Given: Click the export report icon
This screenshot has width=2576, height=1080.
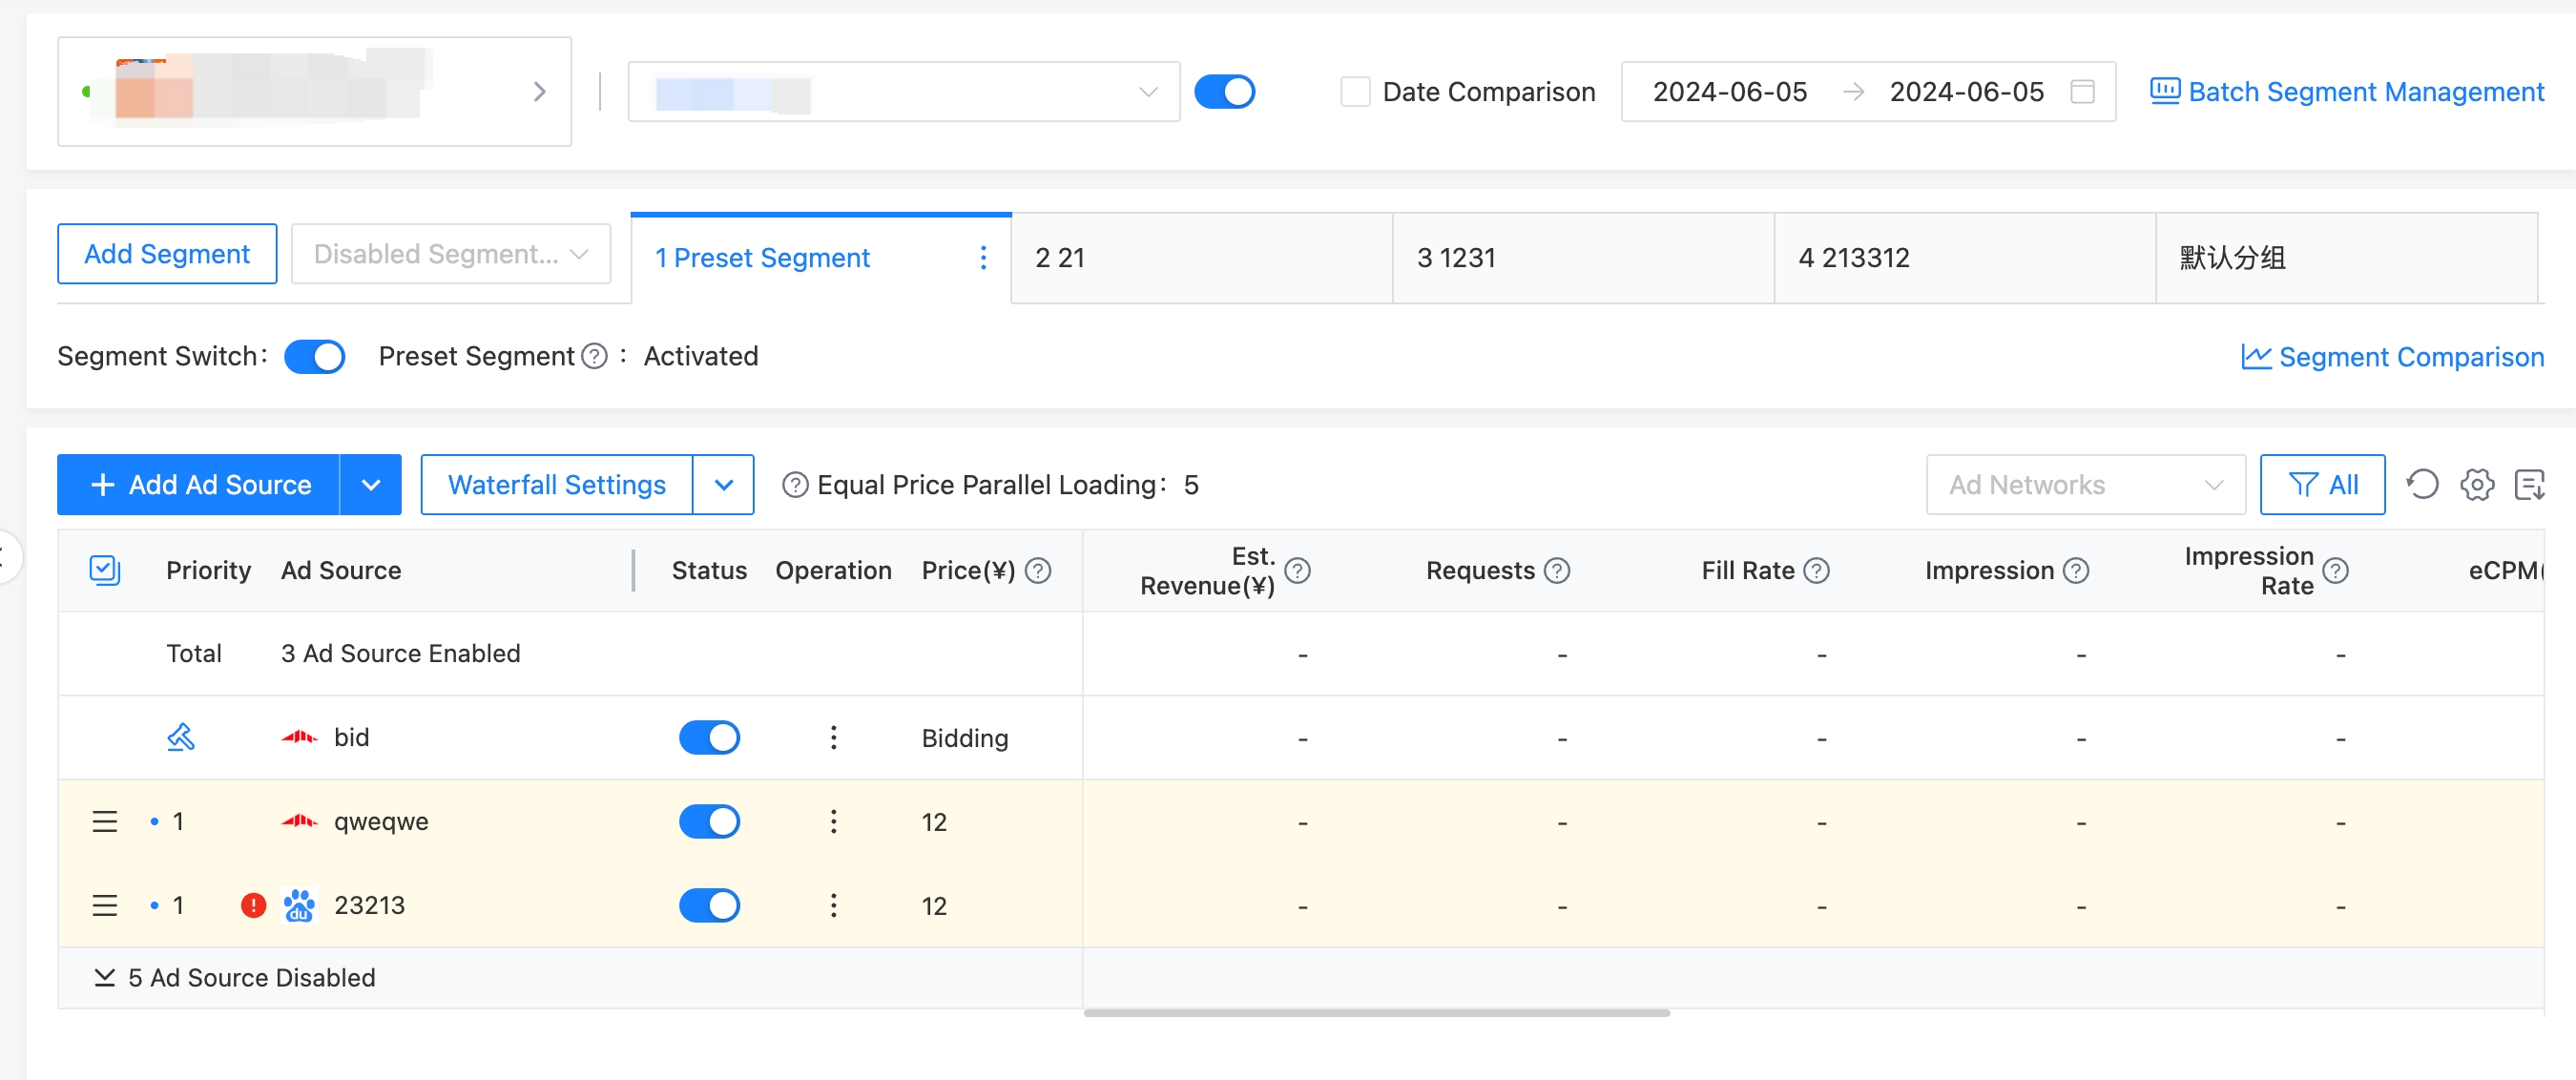Looking at the screenshot, I should coord(2529,485).
